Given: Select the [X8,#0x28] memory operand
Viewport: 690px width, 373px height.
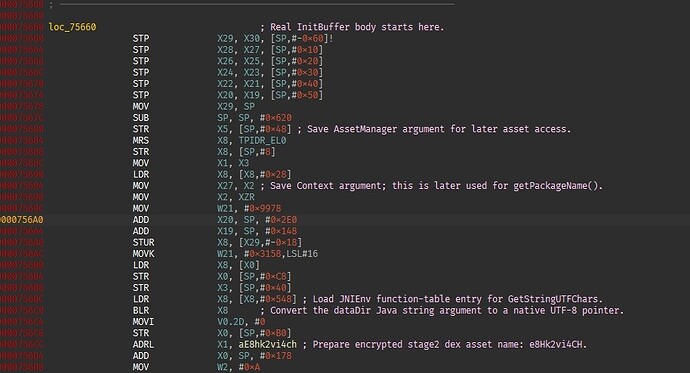Looking at the screenshot, I should [265, 175].
